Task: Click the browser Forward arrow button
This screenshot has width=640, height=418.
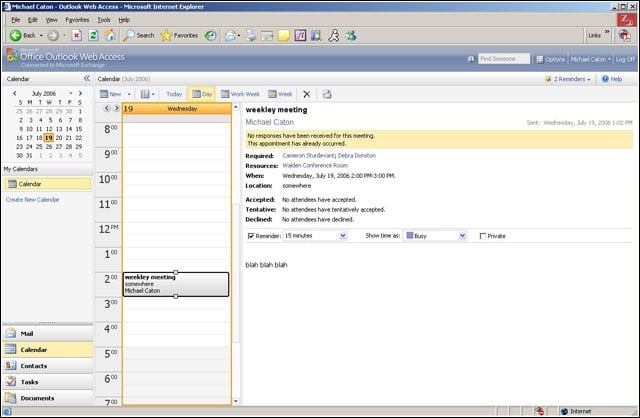Action: click(x=53, y=36)
